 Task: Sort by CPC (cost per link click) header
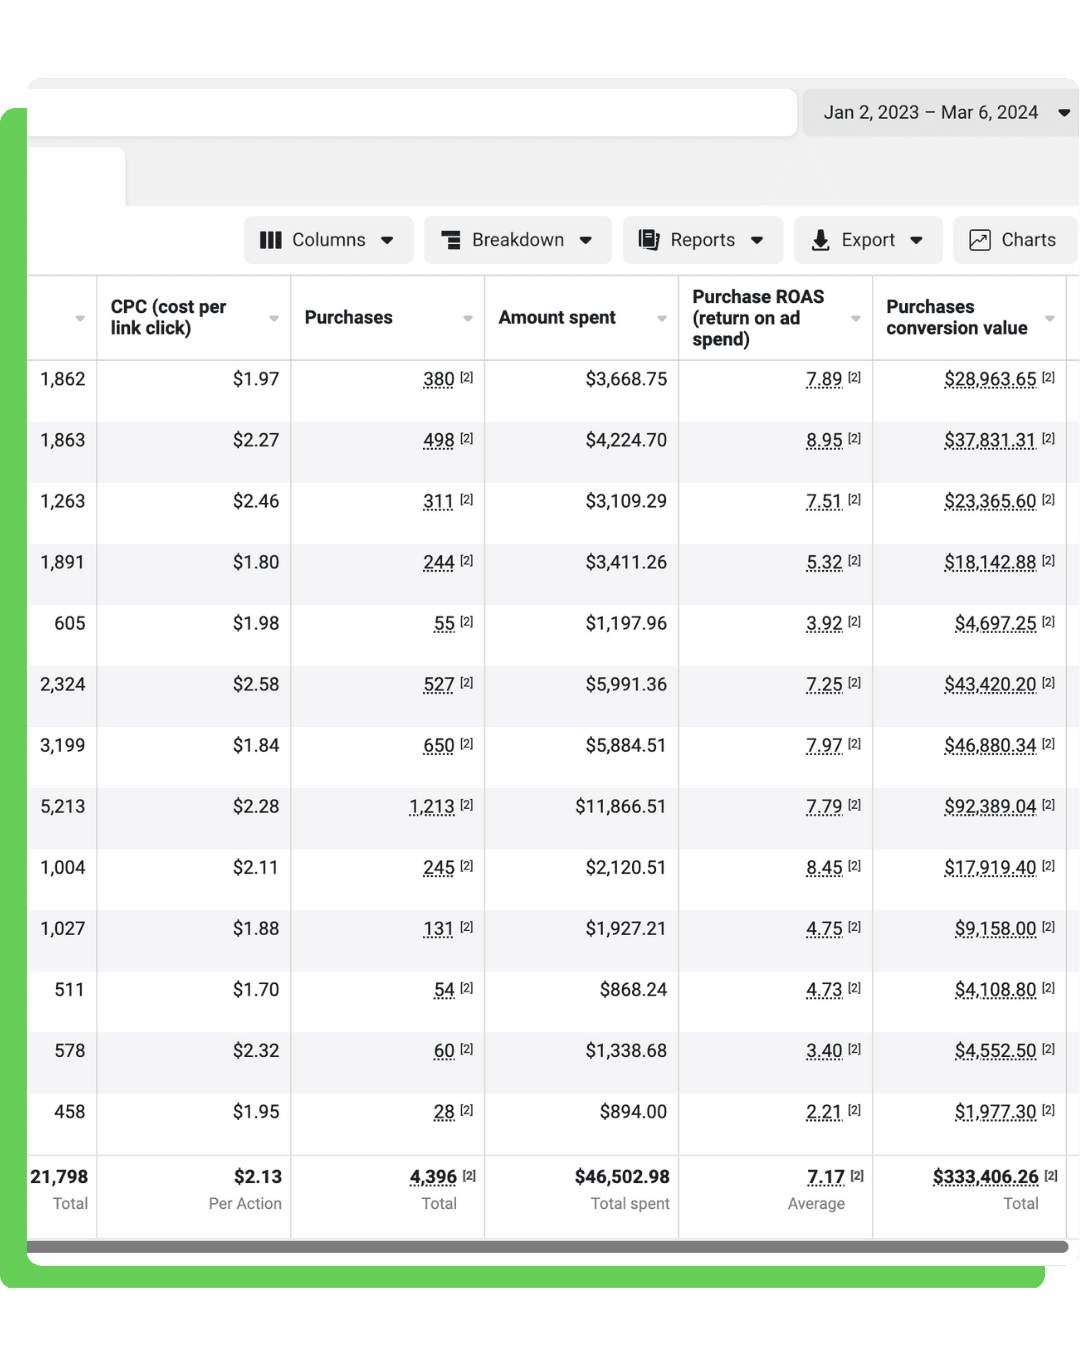[x=168, y=317]
